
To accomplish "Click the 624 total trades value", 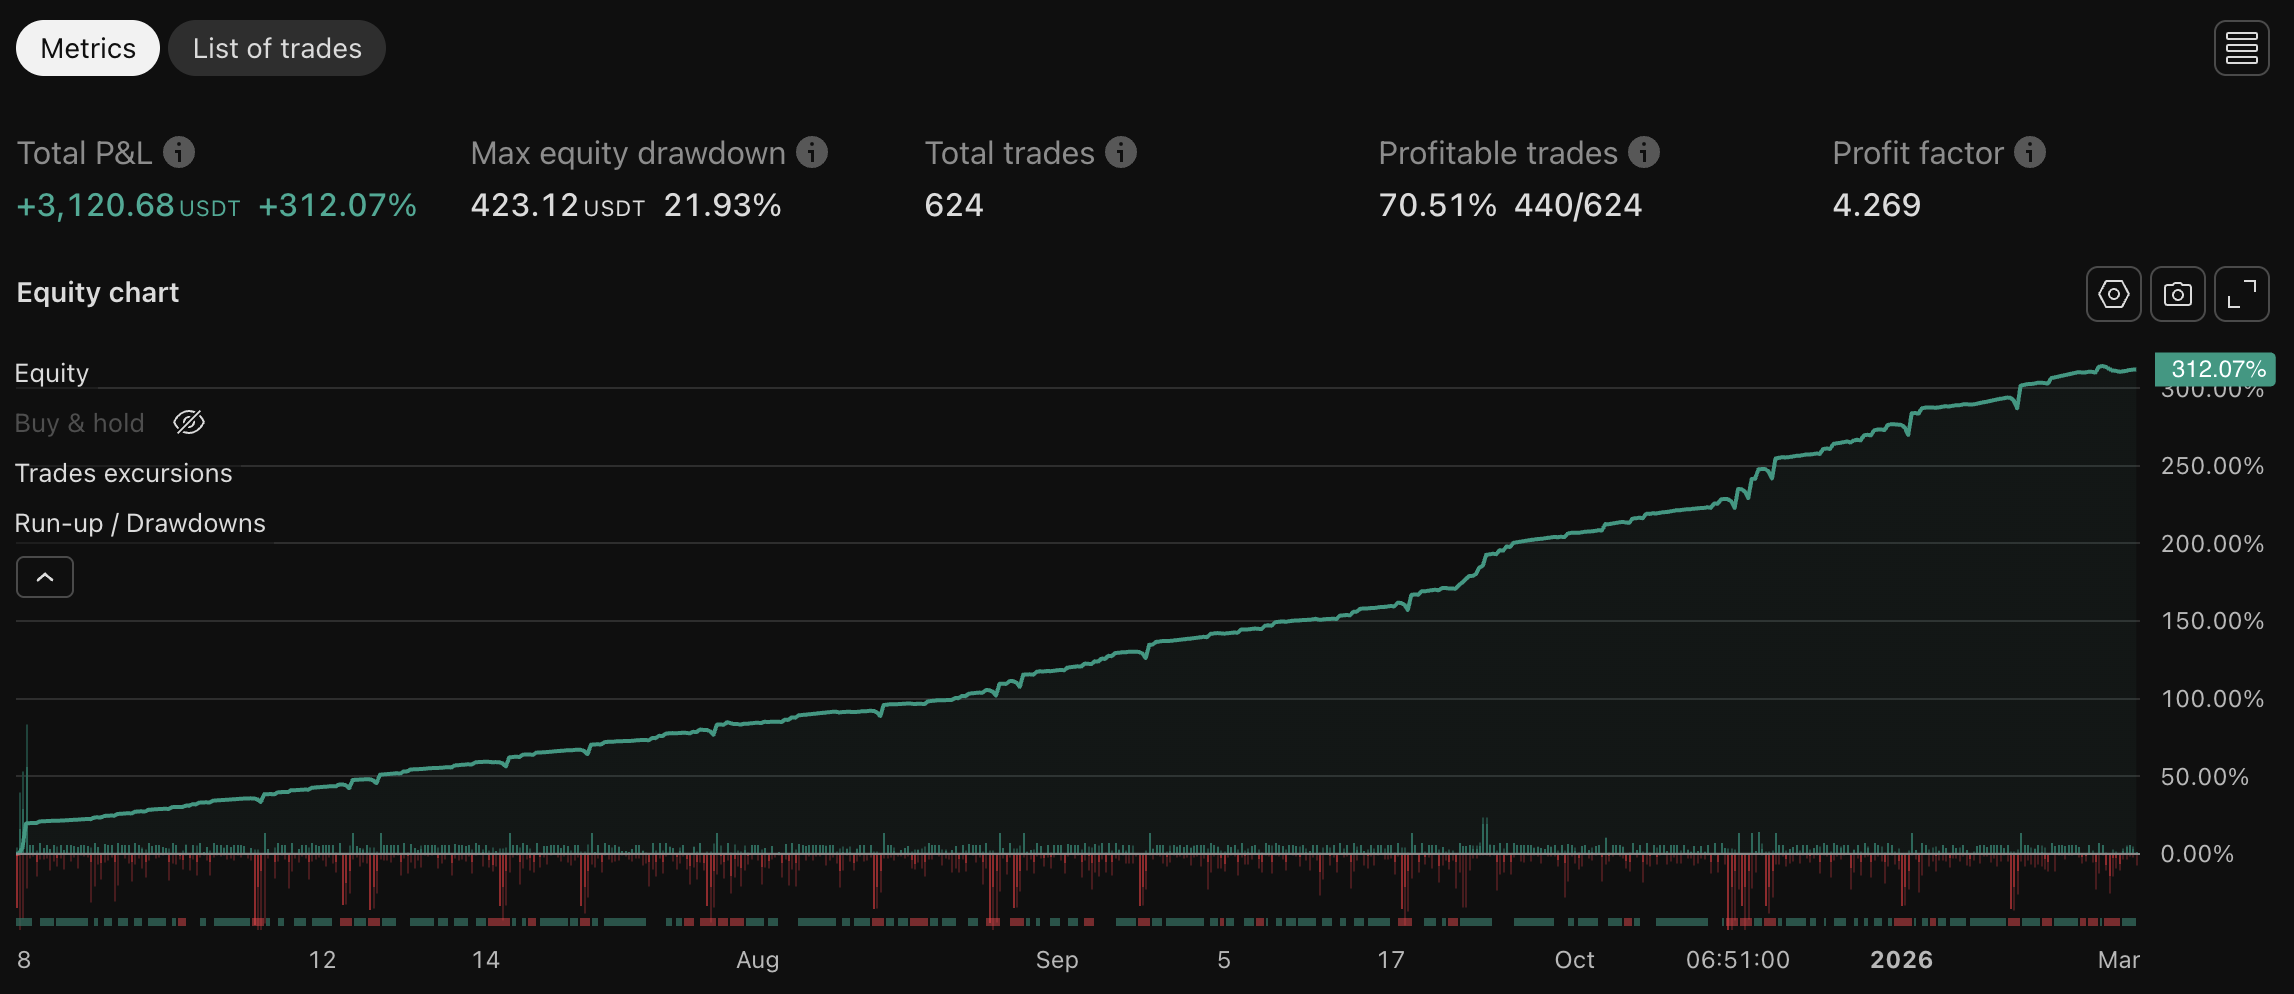I will point(954,205).
